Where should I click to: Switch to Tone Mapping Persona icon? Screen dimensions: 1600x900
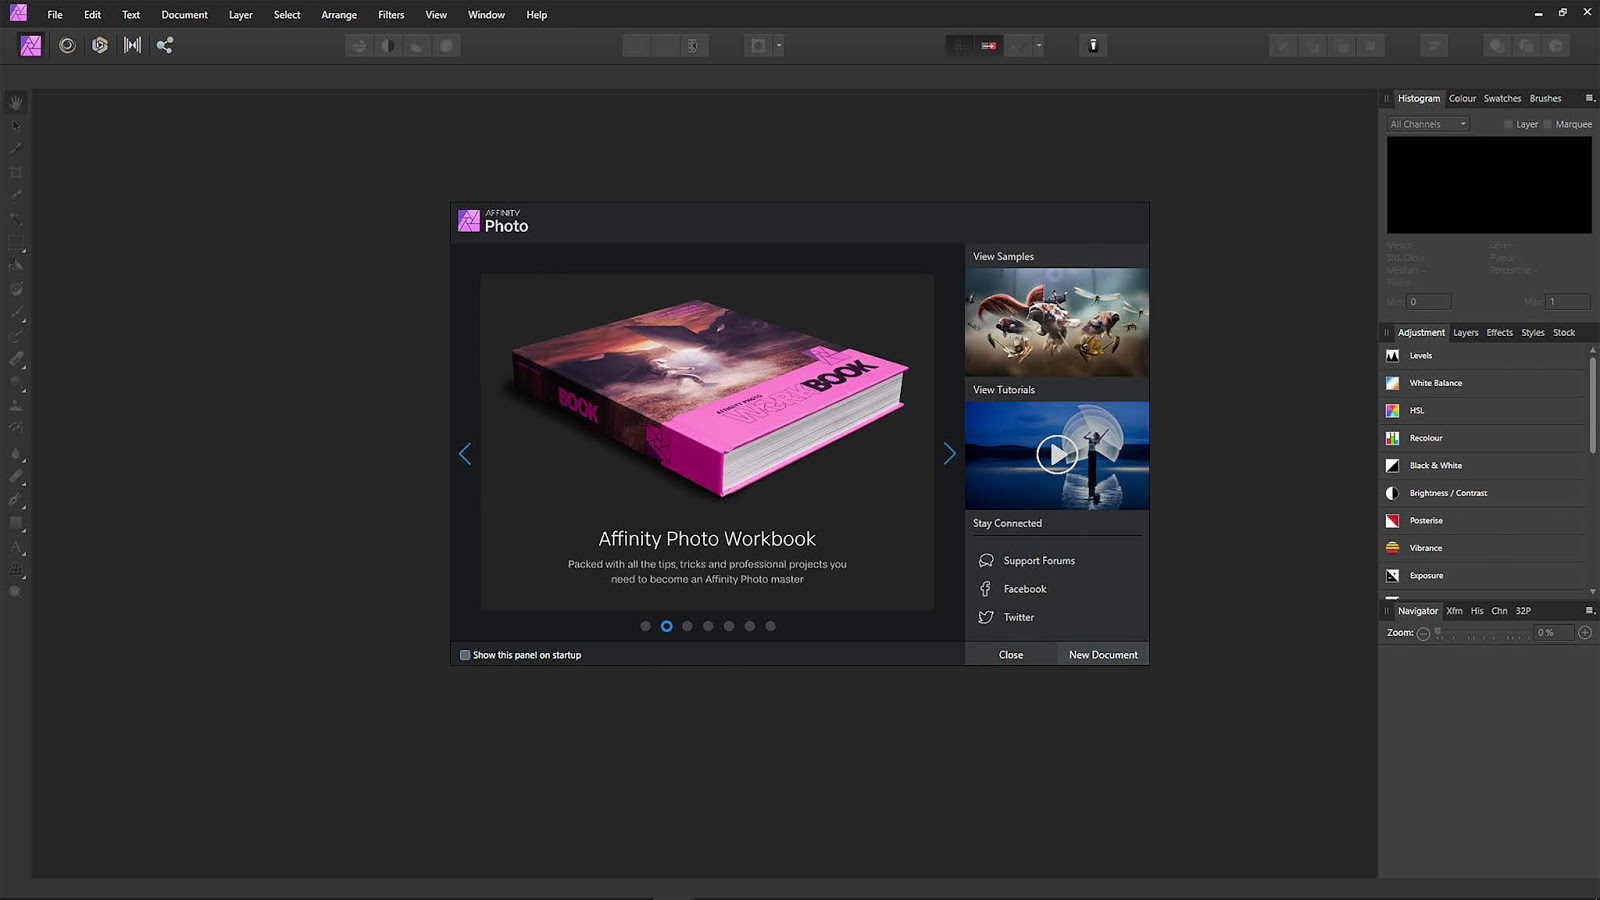pyautogui.click(x=132, y=45)
